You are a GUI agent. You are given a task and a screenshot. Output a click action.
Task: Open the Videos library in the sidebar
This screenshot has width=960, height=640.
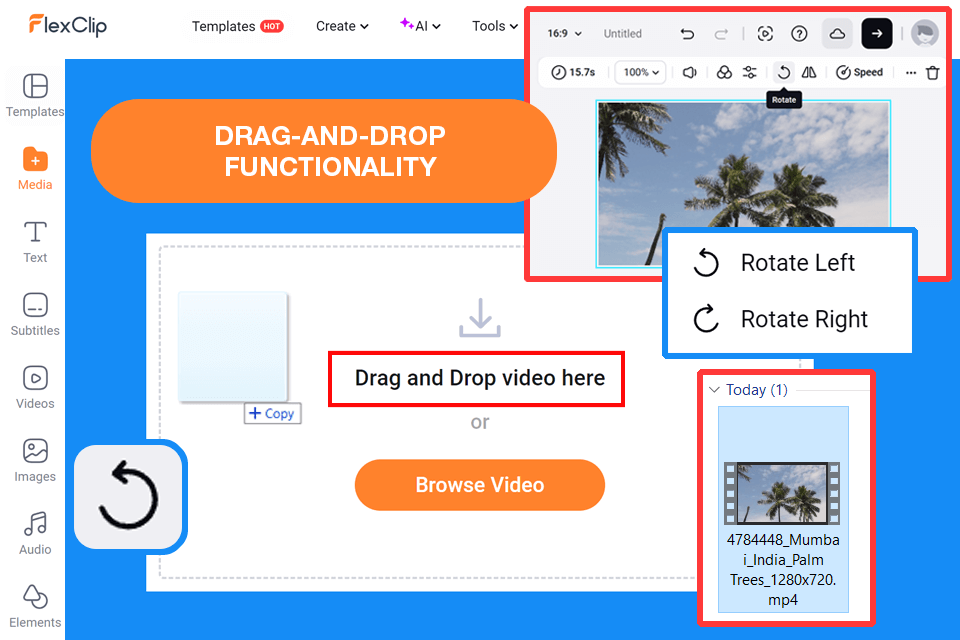(35, 388)
